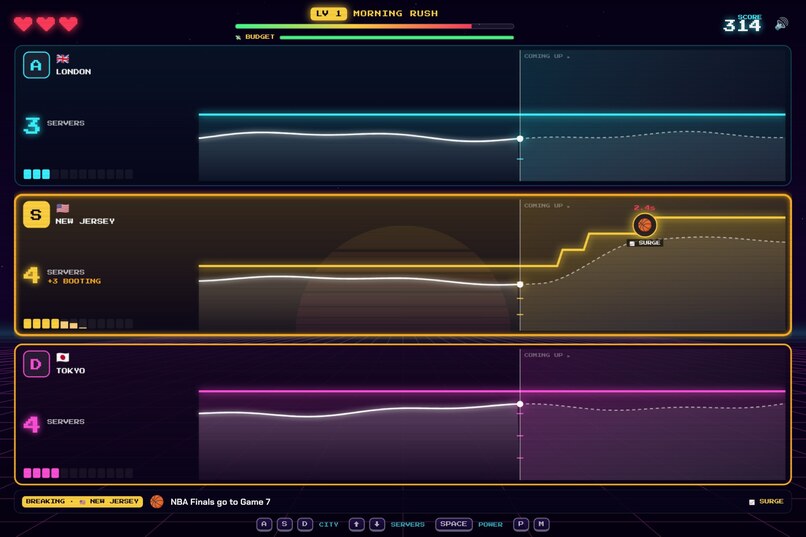Click the D key hint in bottom bar
Image resolution: width=806 pixels, height=537 pixels.
click(305, 524)
